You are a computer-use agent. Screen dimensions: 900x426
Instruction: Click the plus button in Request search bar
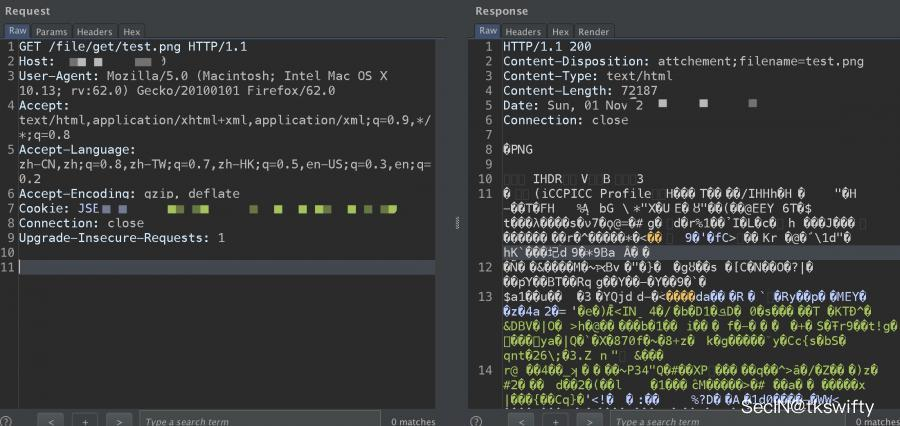pyautogui.click(x=85, y=421)
